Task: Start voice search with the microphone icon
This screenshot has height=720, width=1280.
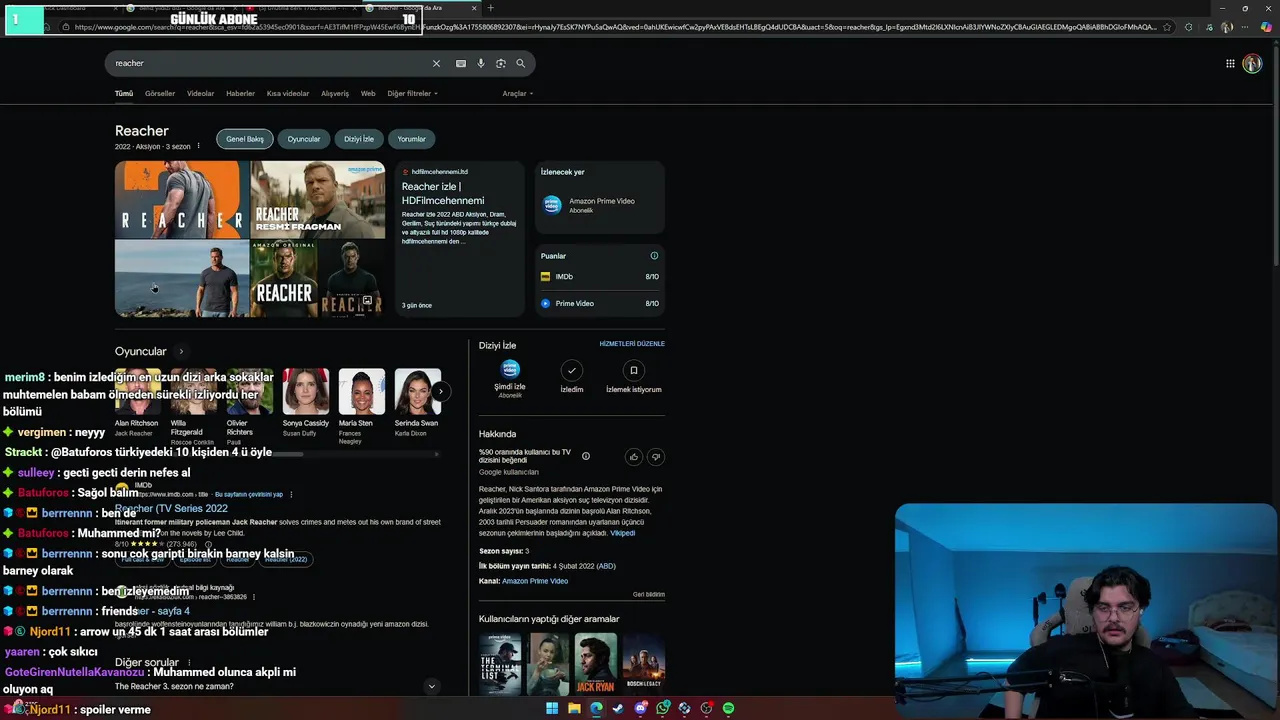Action: (x=481, y=63)
